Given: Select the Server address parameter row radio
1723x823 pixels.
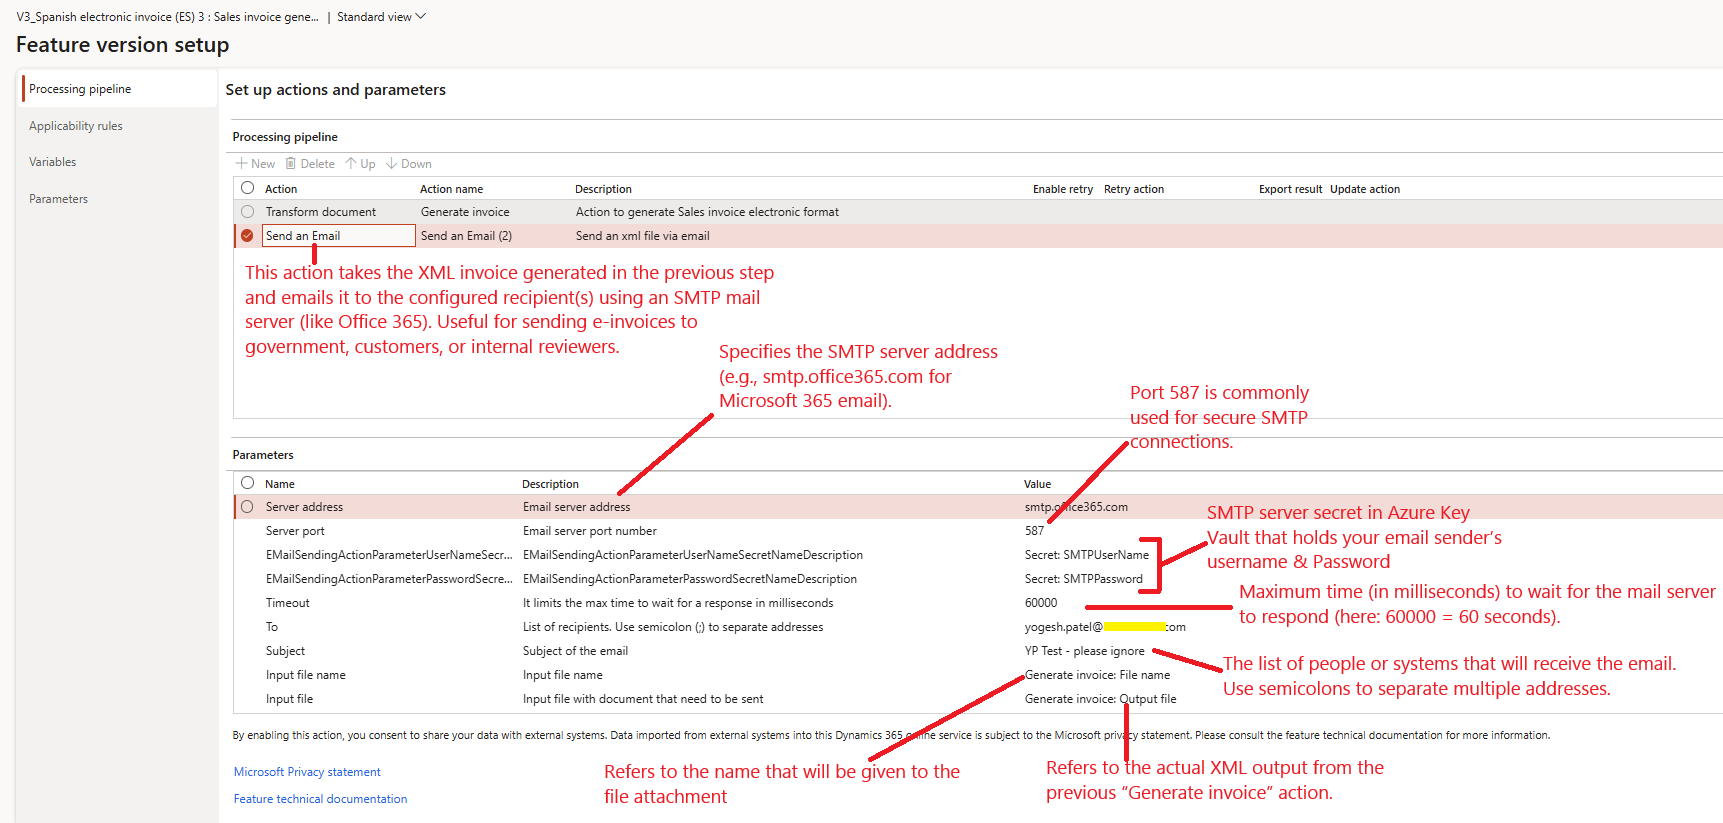Looking at the screenshot, I should (x=247, y=507).
